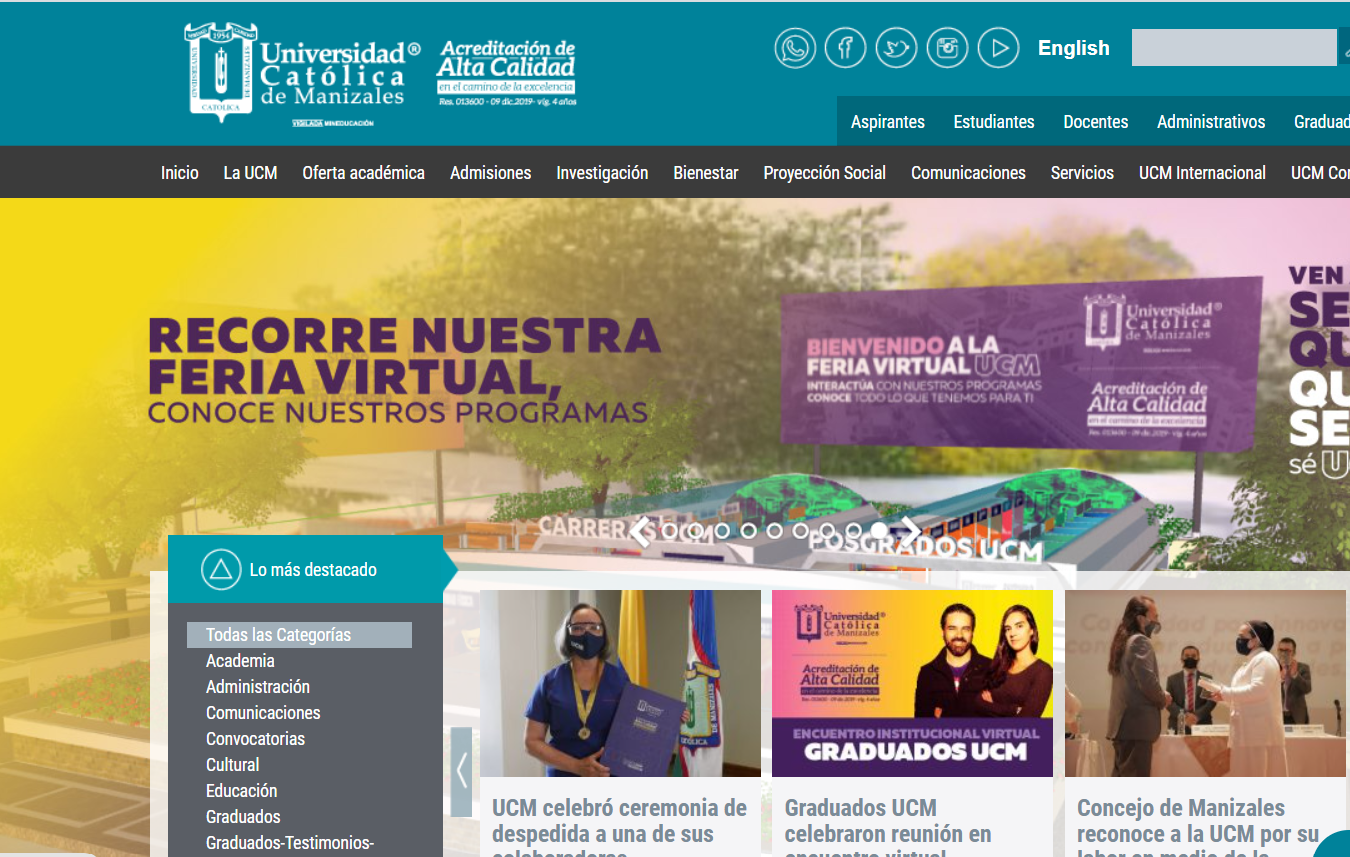Viewport: 1350px width, 857px height.
Task: Open the Concejo de Manizales recognition photo
Action: point(1205,683)
